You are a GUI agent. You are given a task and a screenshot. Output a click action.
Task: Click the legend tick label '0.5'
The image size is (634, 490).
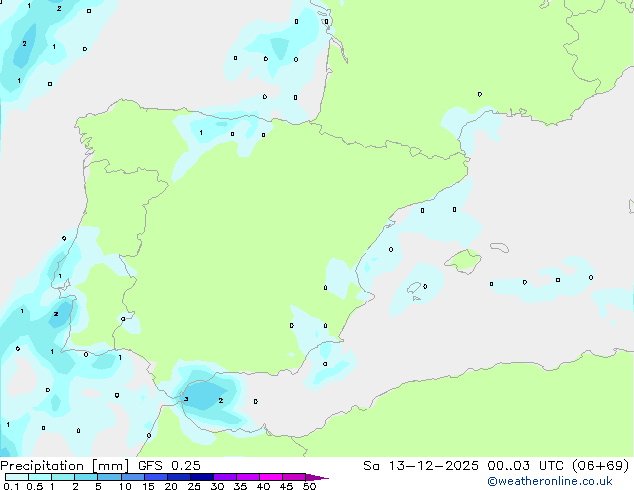click(35, 486)
